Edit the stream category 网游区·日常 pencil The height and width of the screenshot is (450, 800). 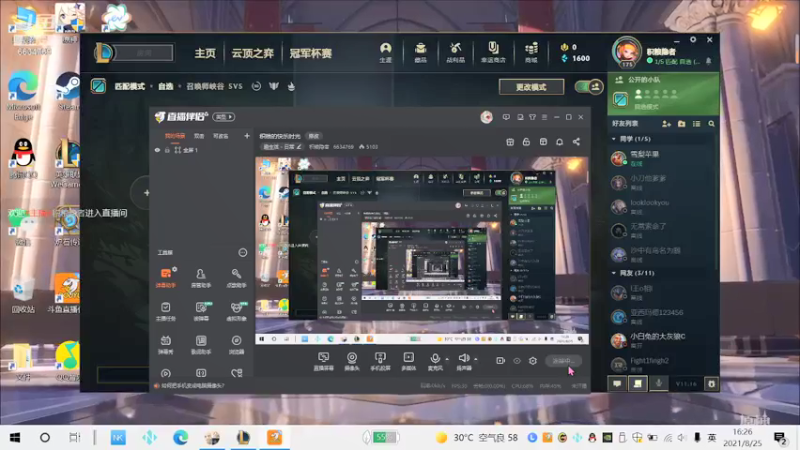click(299, 147)
